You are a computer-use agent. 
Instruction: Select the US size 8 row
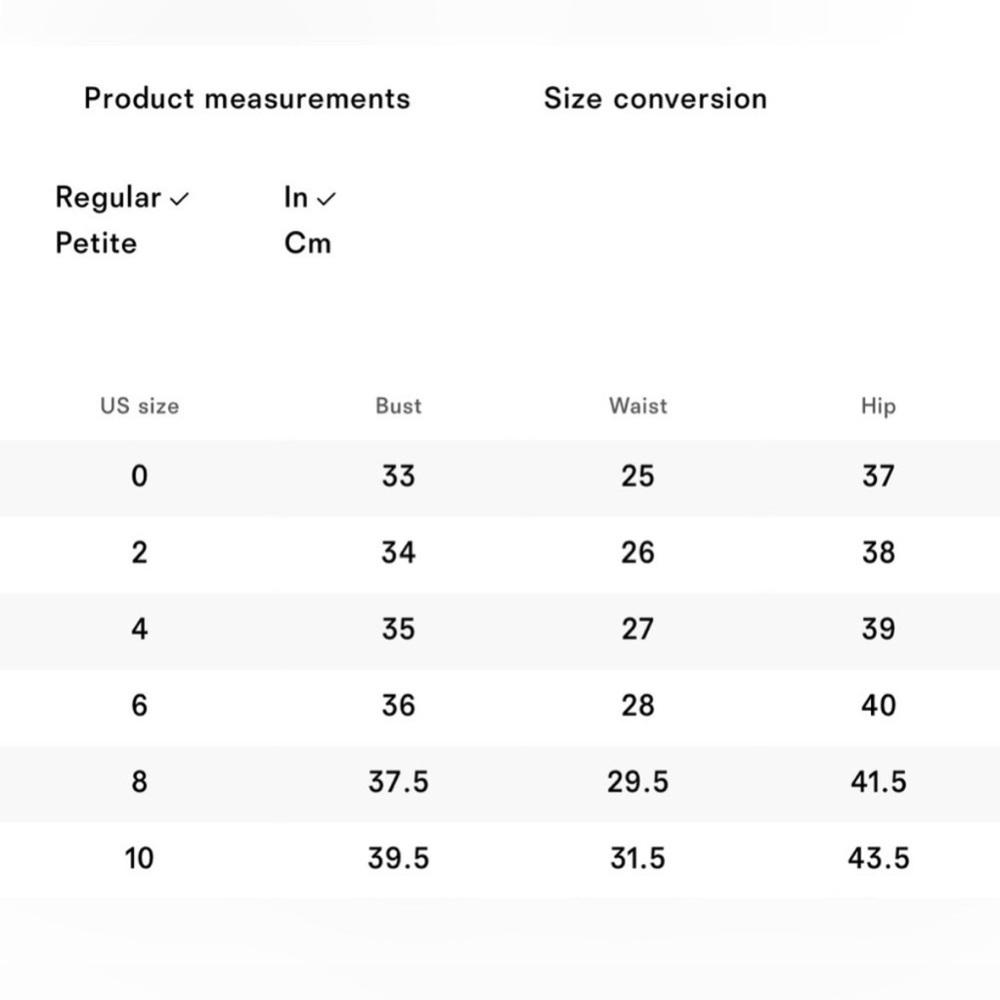139,782
